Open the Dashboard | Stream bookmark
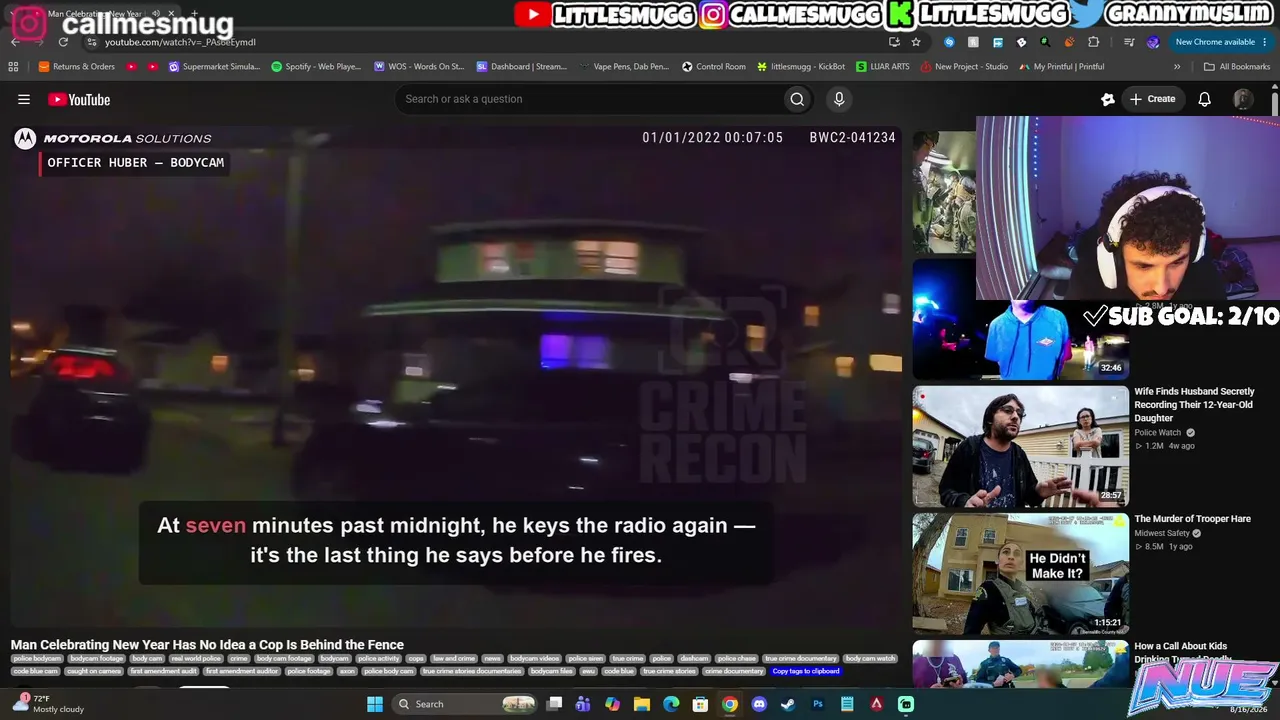Screen dimensions: 1280x720 522,67
